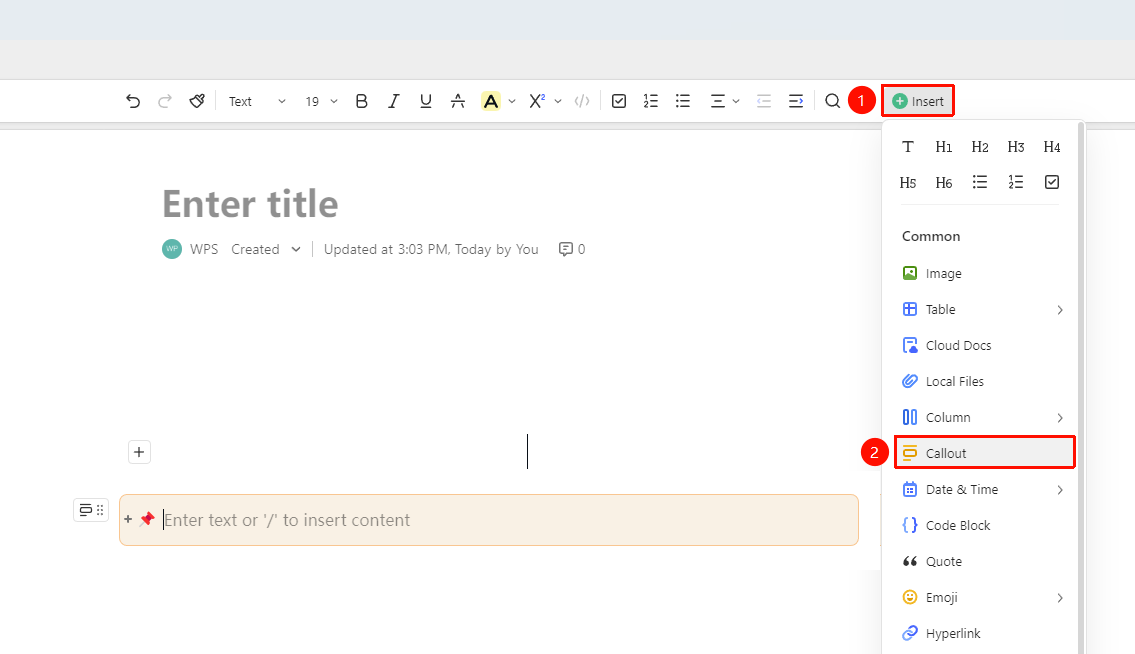Open the Table submenu
Image resolution: width=1135 pixels, height=654 pixels.
[x=983, y=310]
